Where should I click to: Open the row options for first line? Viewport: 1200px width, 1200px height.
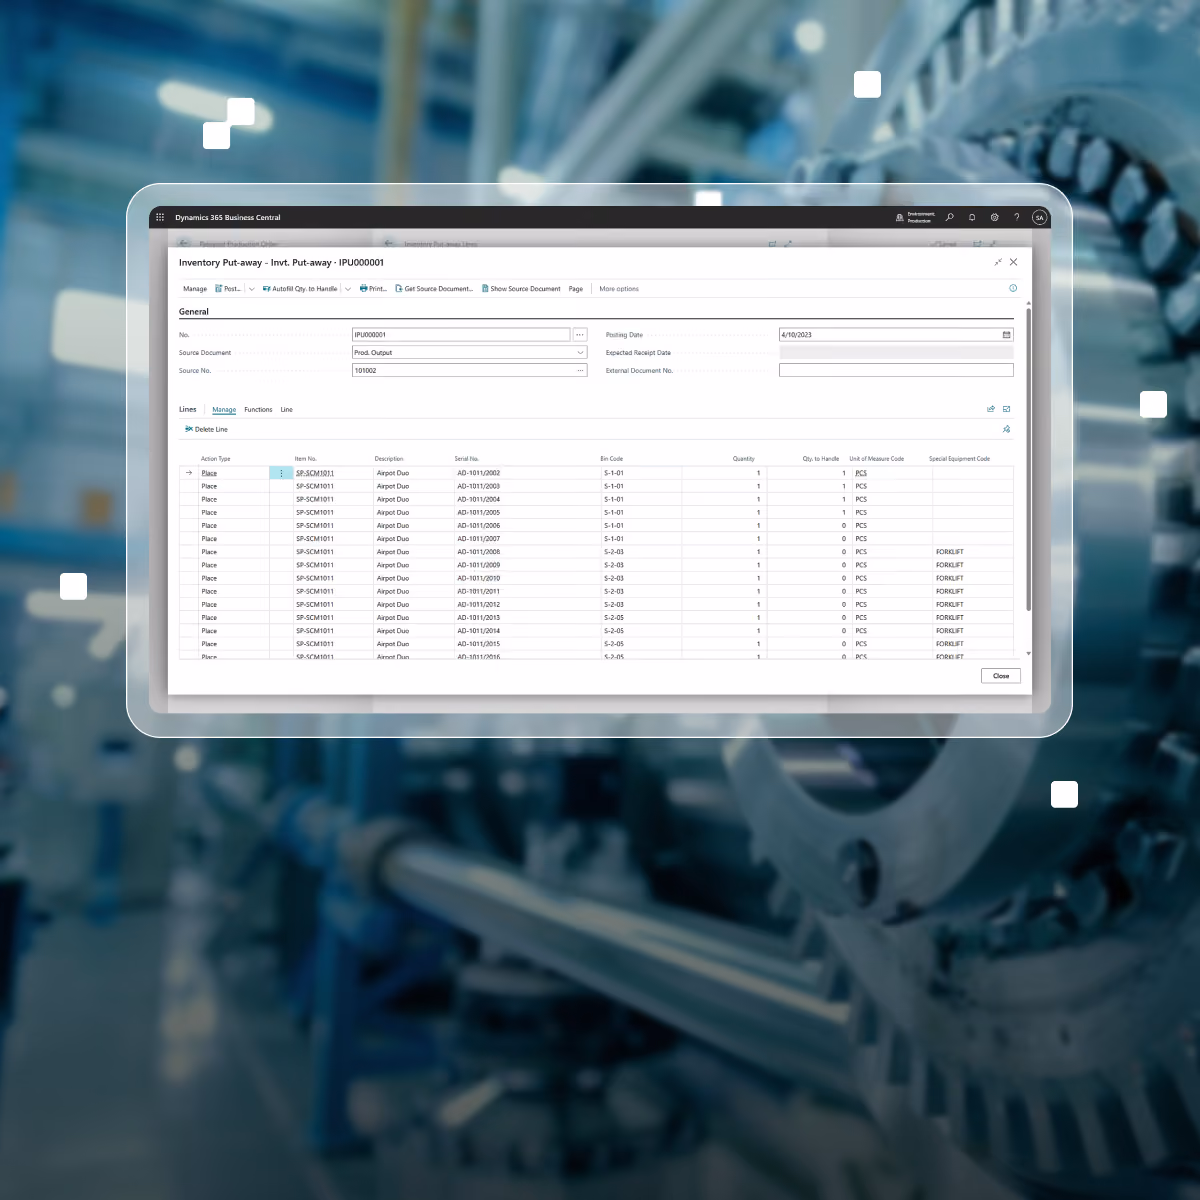point(282,473)
